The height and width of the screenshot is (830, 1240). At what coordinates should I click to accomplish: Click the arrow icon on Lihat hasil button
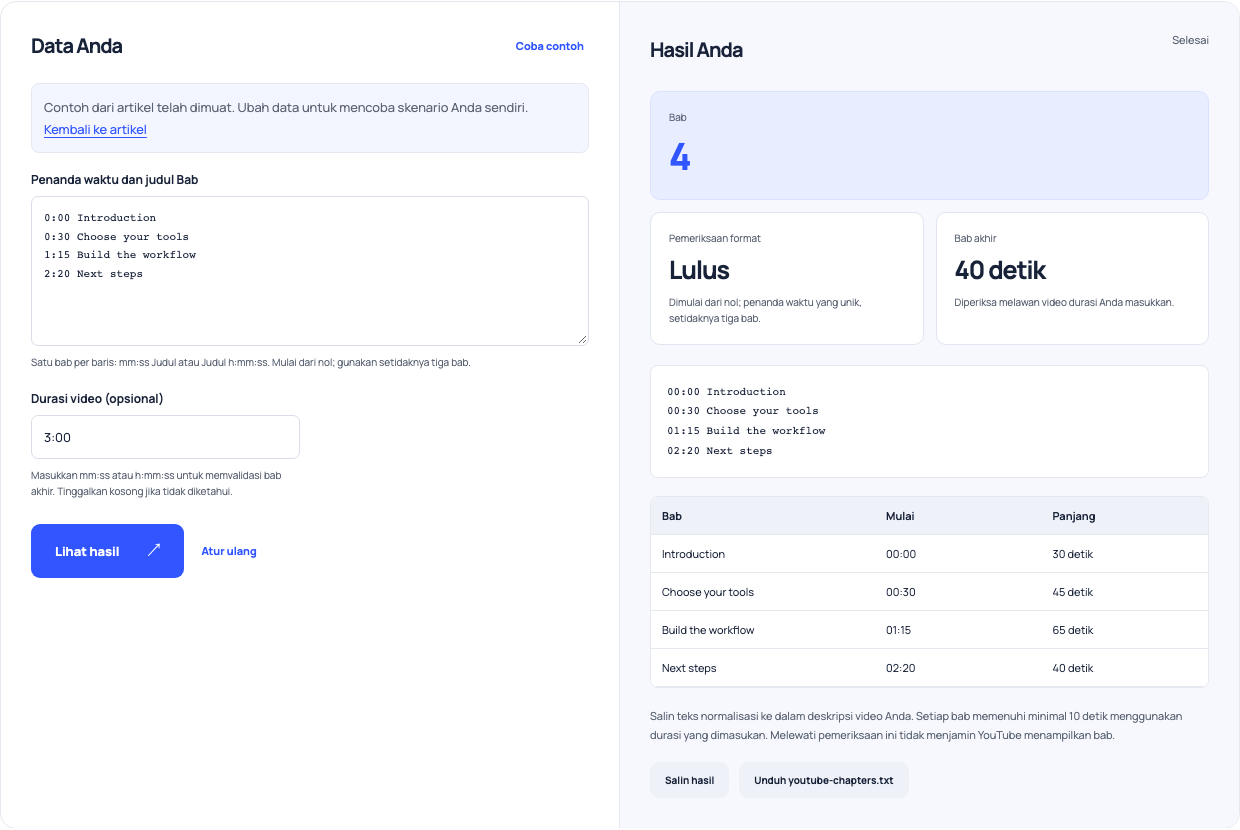[154, 550]
